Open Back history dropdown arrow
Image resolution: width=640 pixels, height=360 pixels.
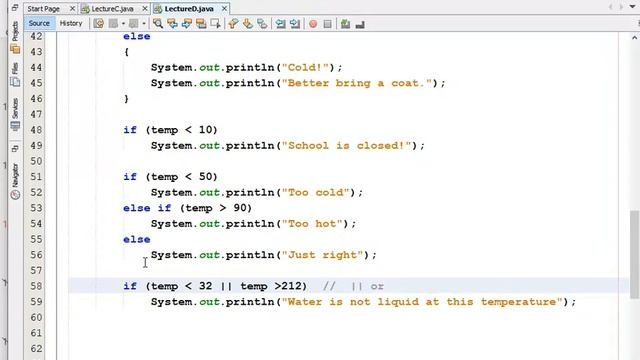click(x=123, y=24)
